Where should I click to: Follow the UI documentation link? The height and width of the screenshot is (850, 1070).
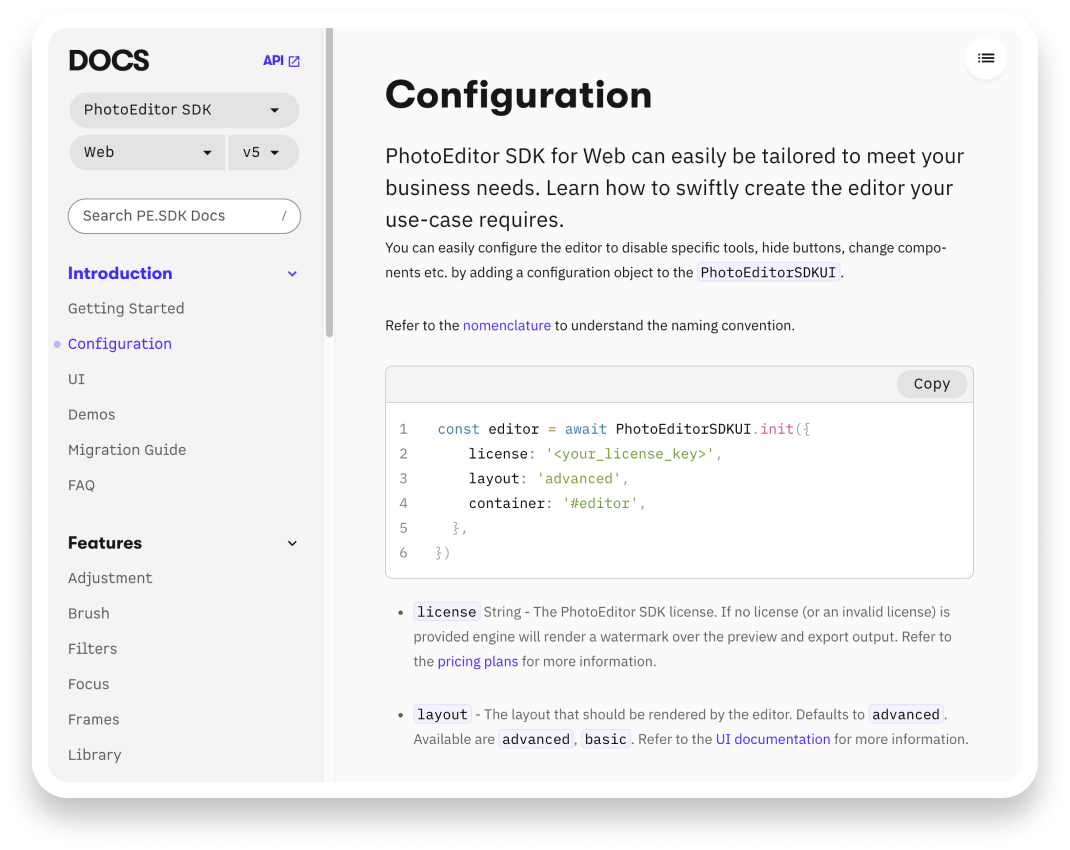point(772,739)
